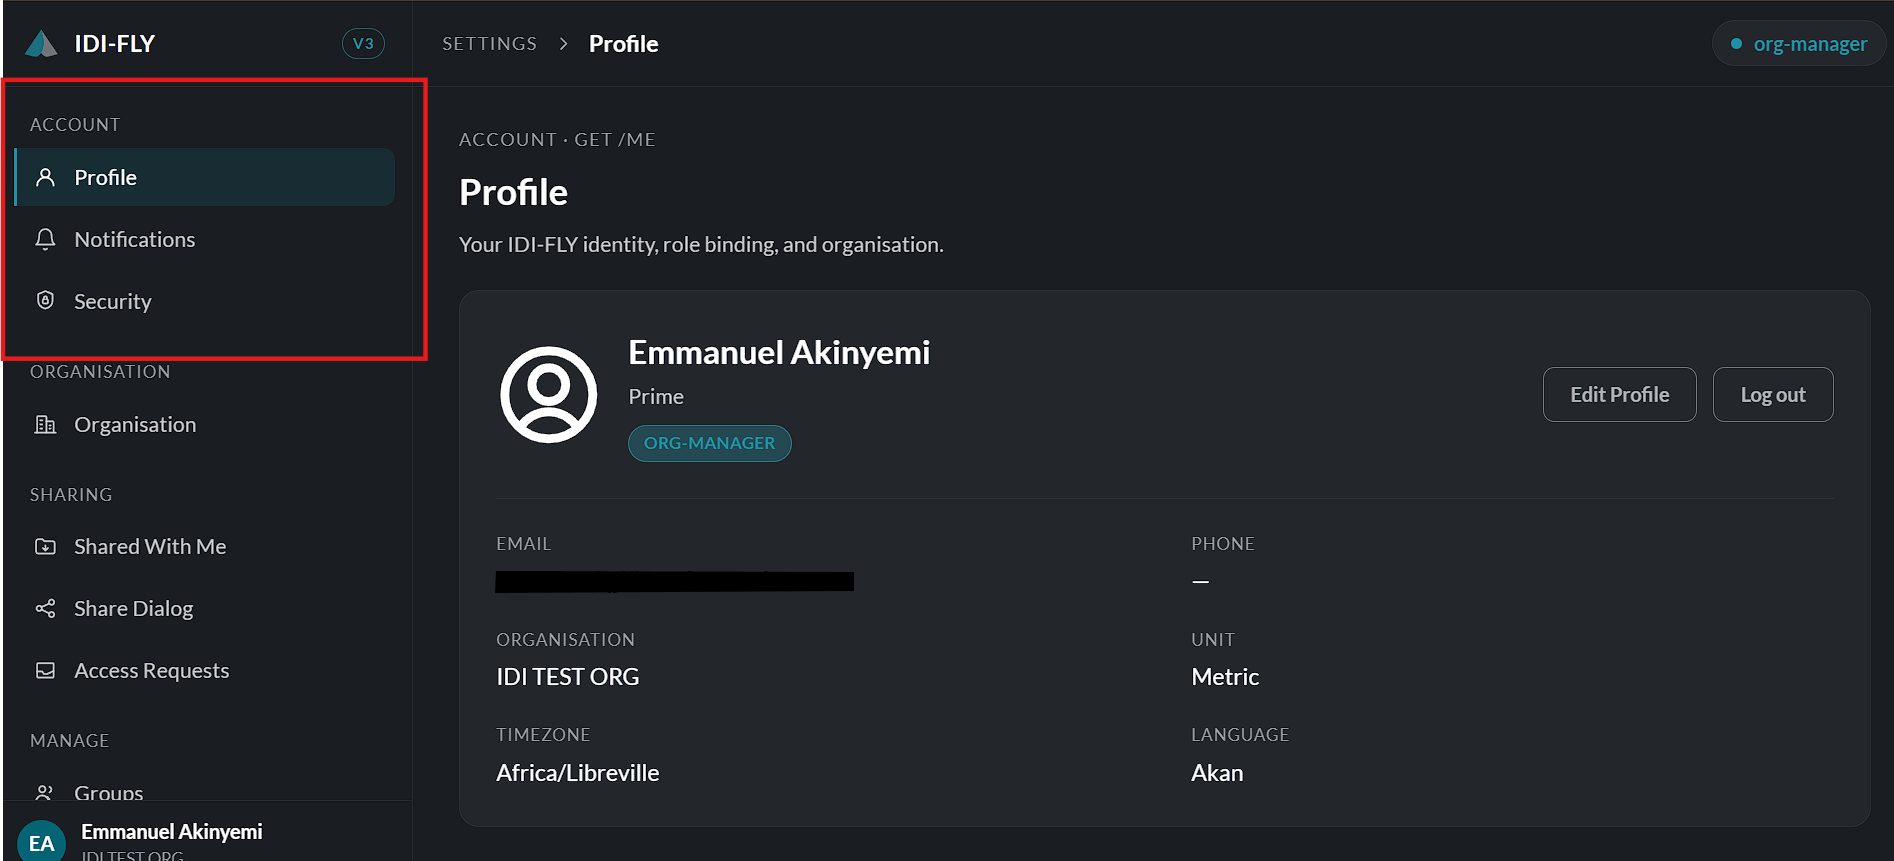Click the ORG-MANAGER role tag on profile card
The image size is (1894, 861).
tap(709, 443)
